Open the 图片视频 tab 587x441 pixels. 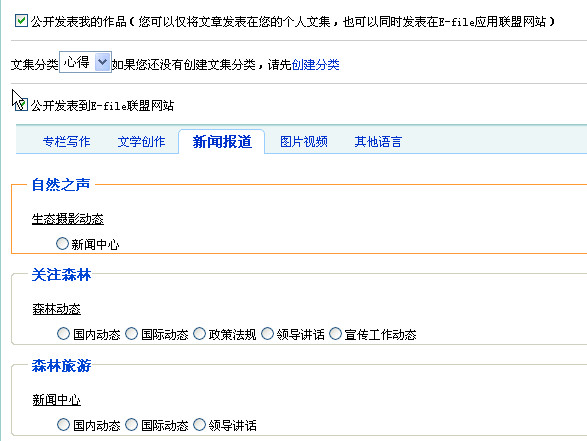[304, 142]
